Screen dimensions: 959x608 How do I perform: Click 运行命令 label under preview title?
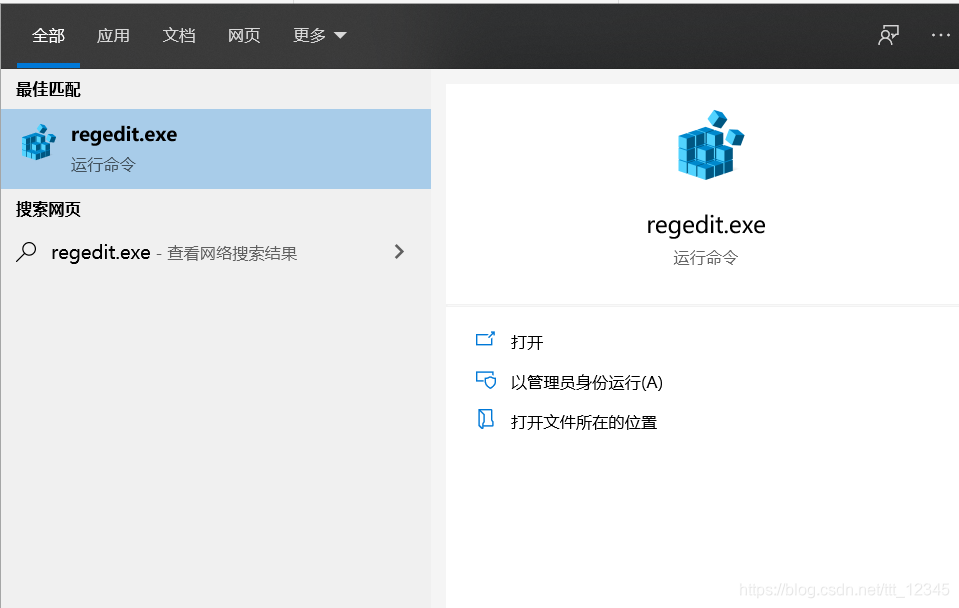tap(705, 258)
